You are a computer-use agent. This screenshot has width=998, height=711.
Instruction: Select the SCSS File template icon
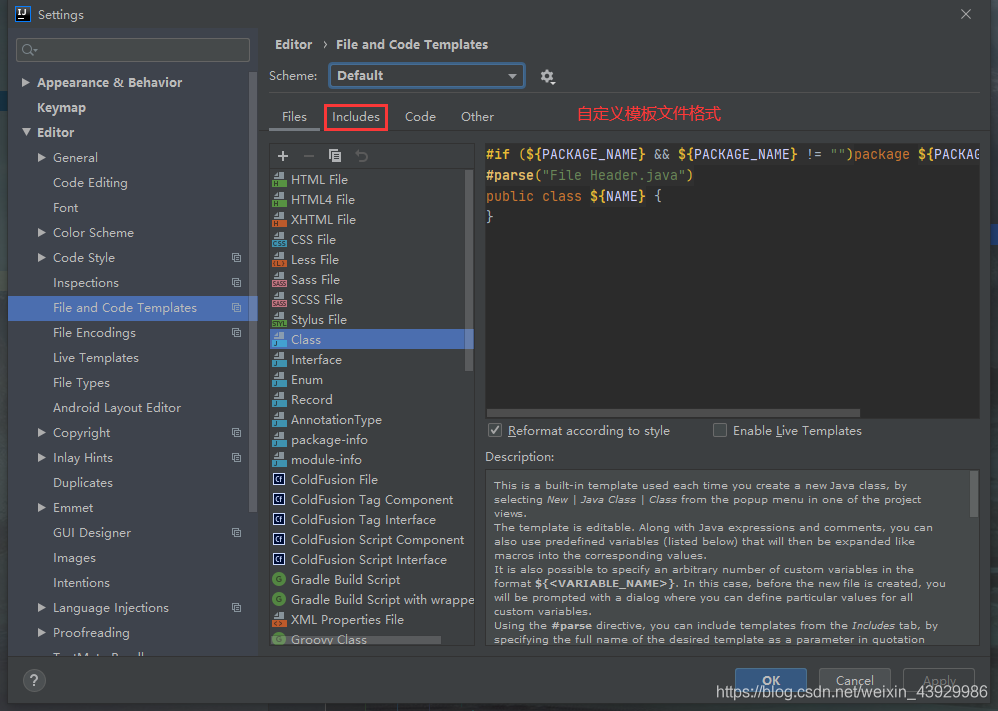(x=279, y=300)
